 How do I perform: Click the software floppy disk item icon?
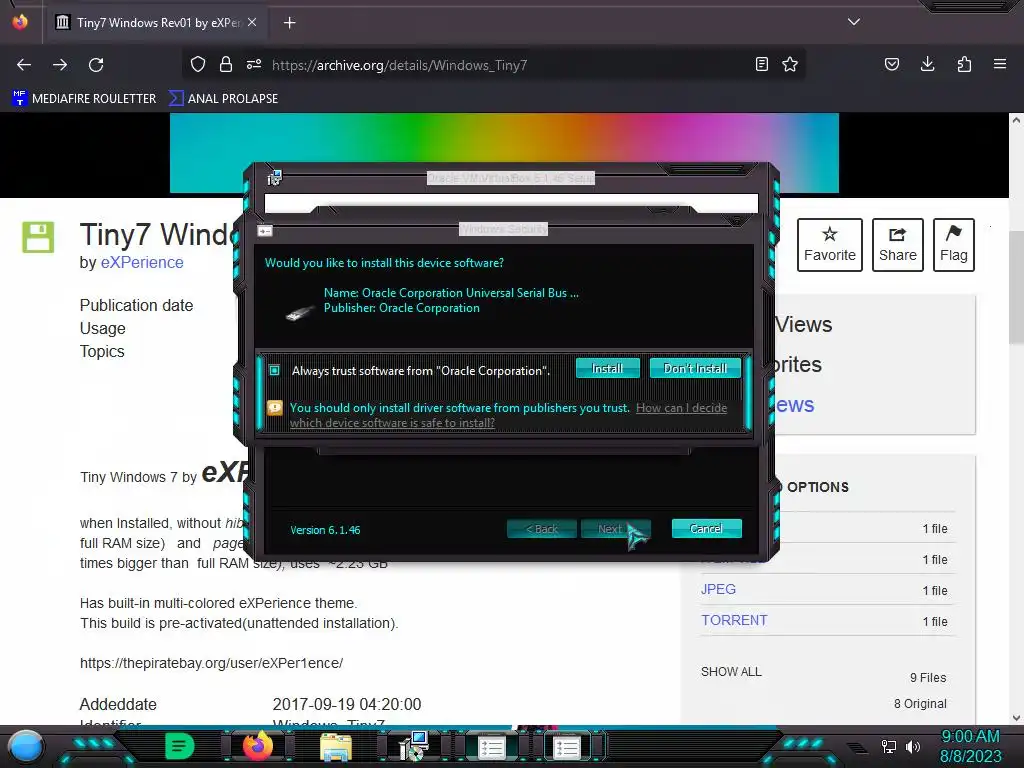[38, 236]
